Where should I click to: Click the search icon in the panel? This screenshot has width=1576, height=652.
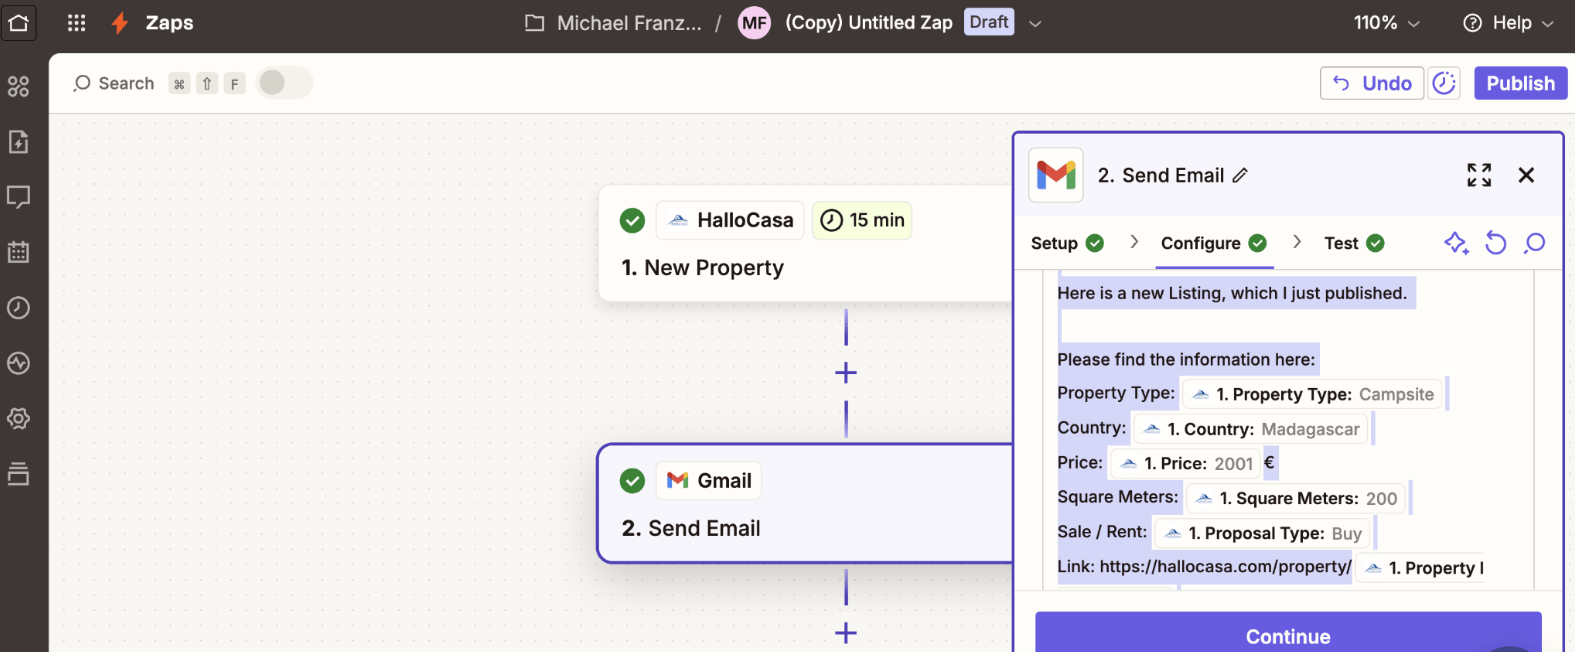click(x=1534, y=243)
